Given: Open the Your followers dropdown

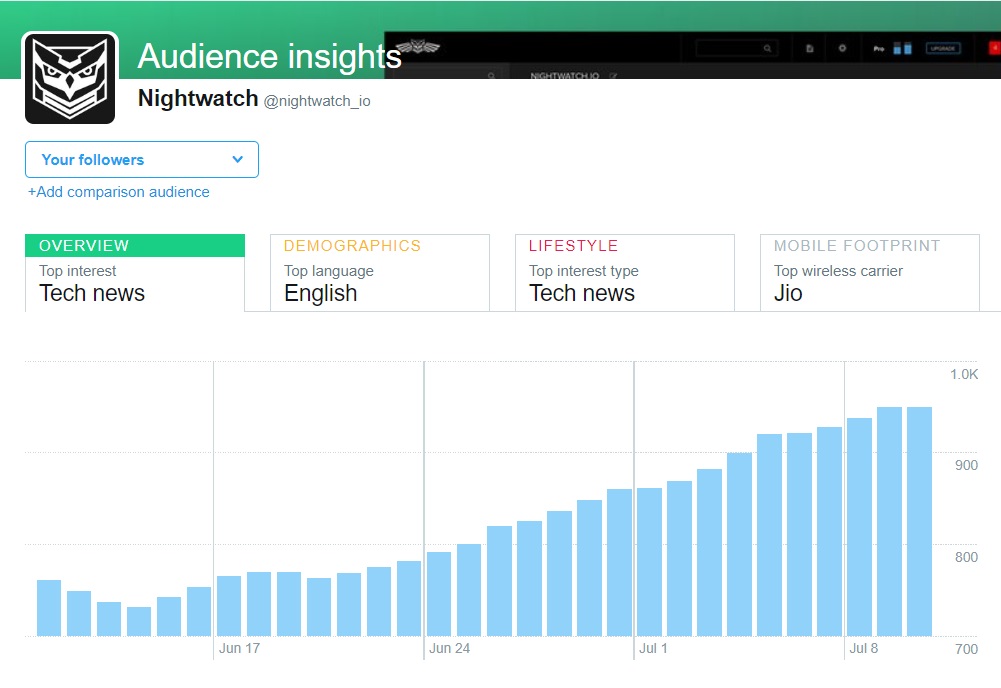Looking at the screenshot, I should click(x=141, y=160).
